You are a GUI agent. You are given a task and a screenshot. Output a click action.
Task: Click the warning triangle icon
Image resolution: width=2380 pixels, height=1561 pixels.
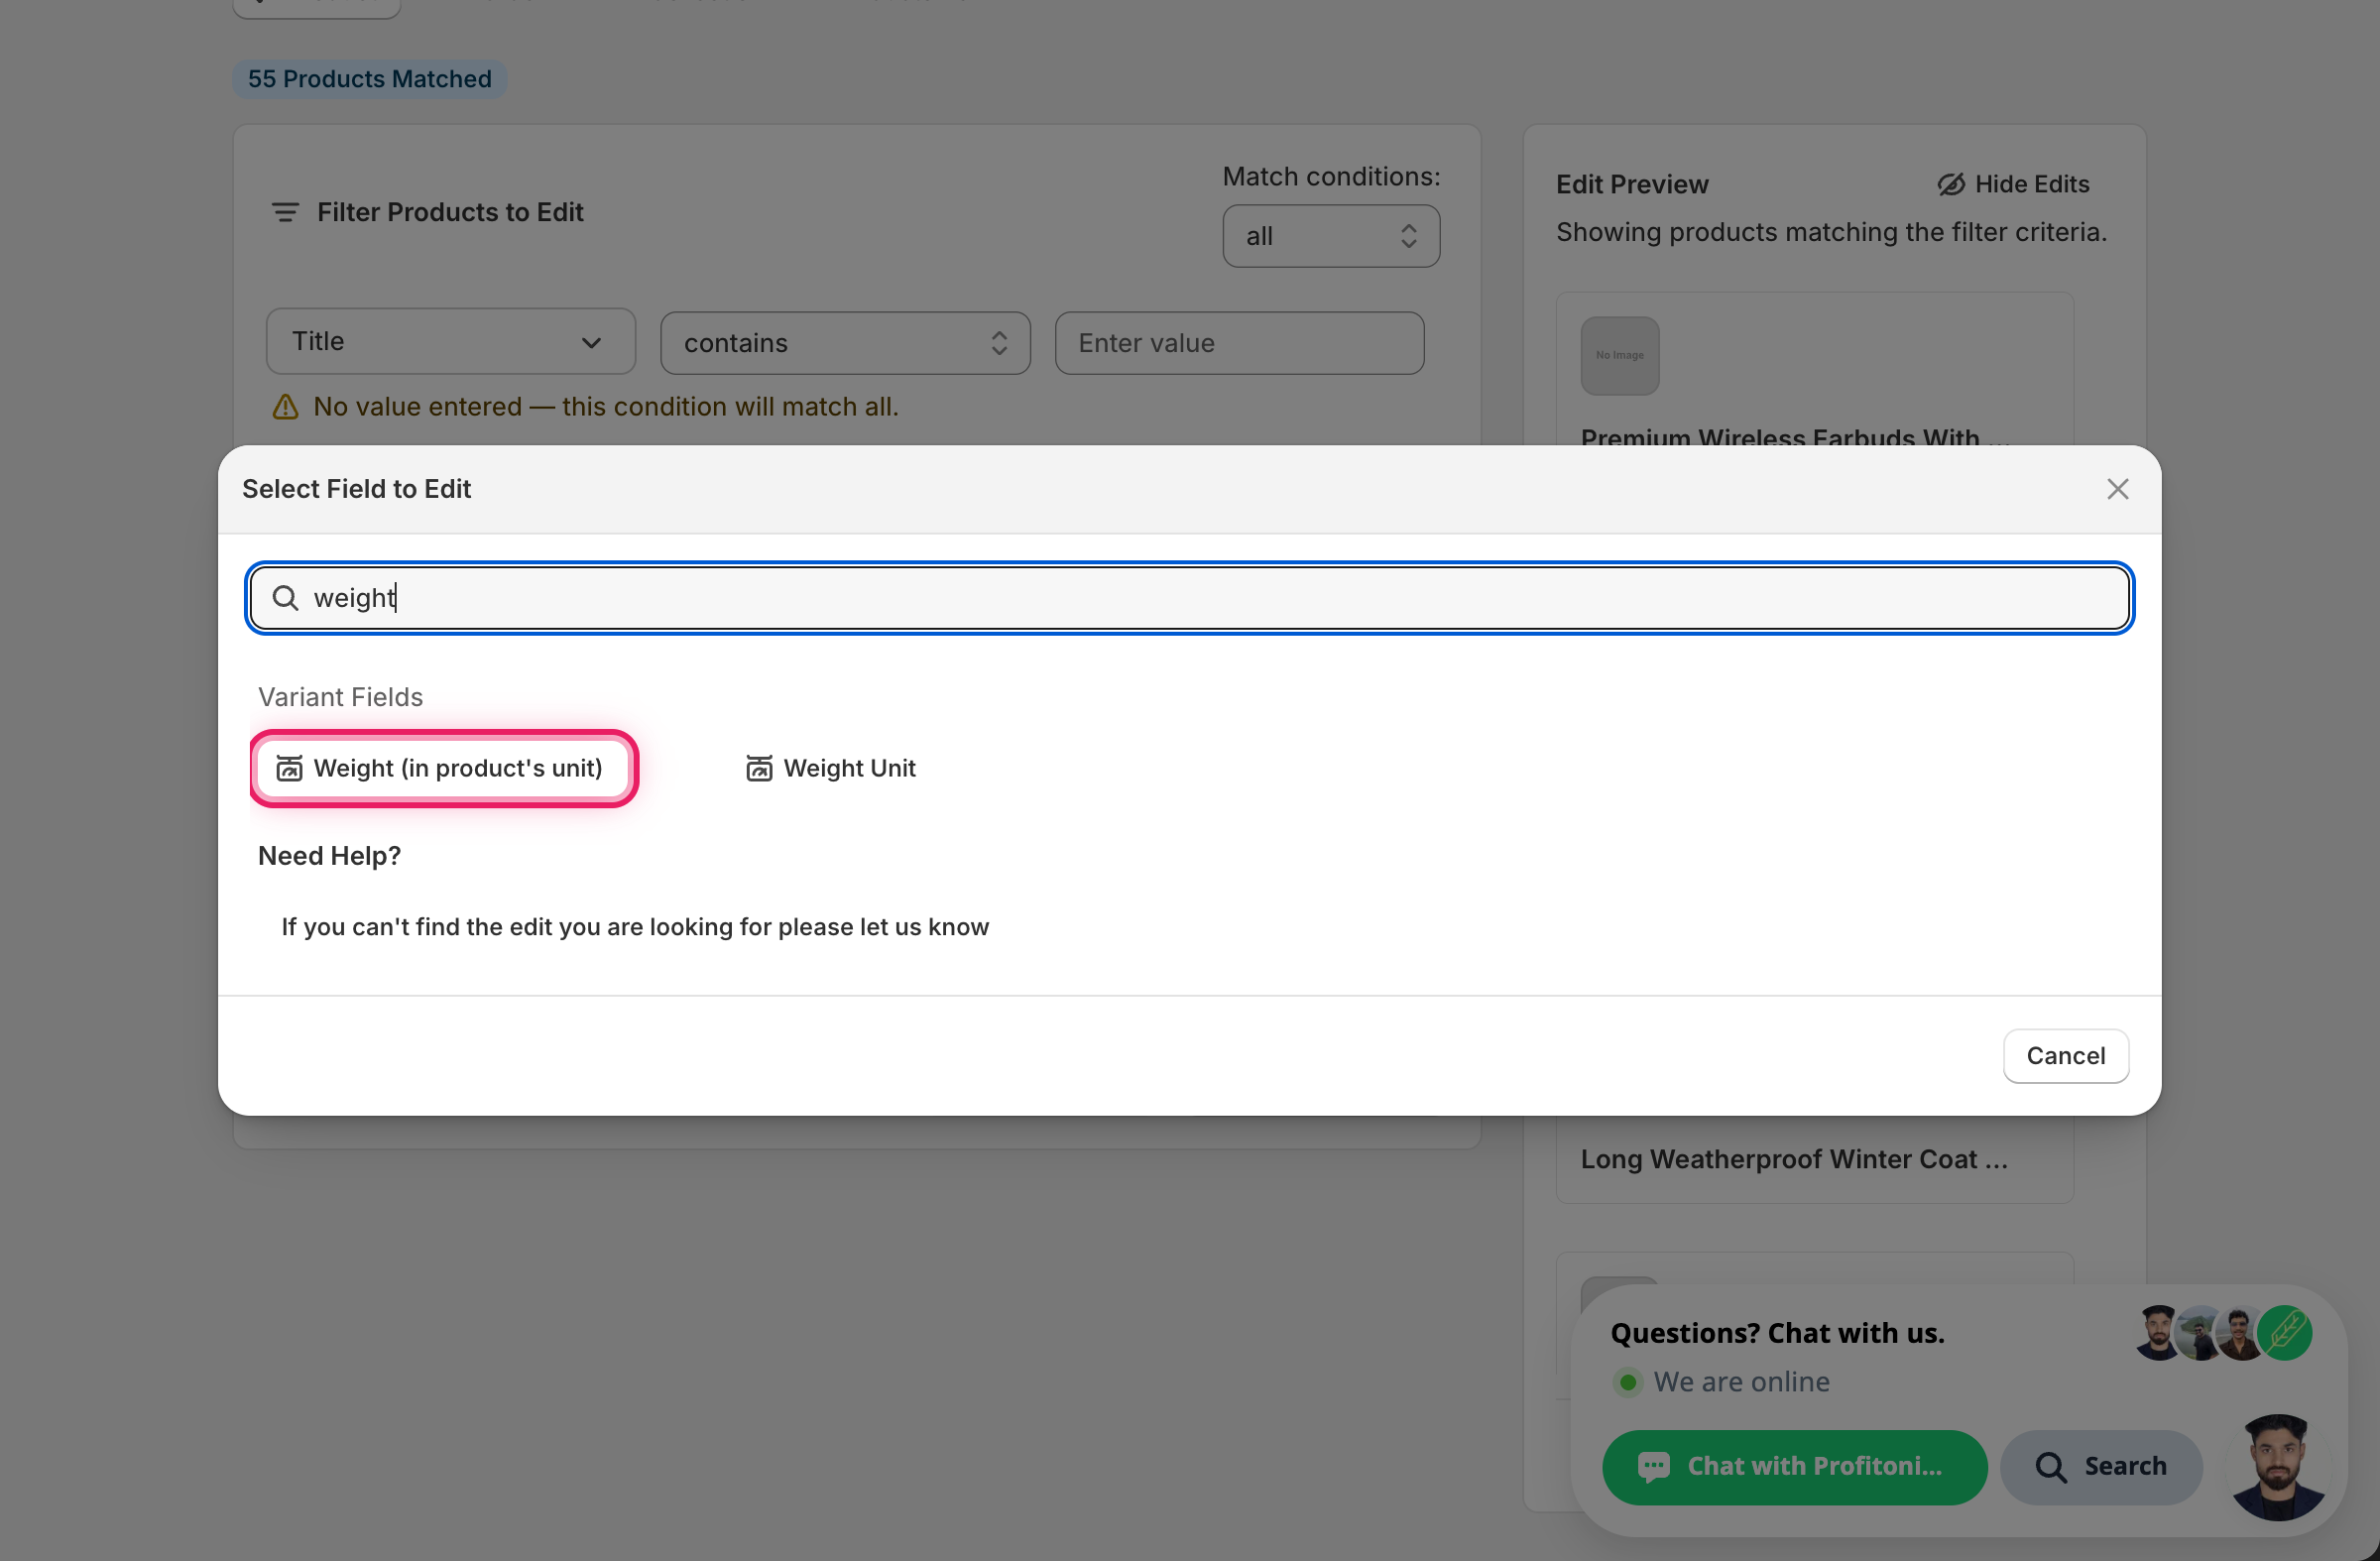click(285, 407)
